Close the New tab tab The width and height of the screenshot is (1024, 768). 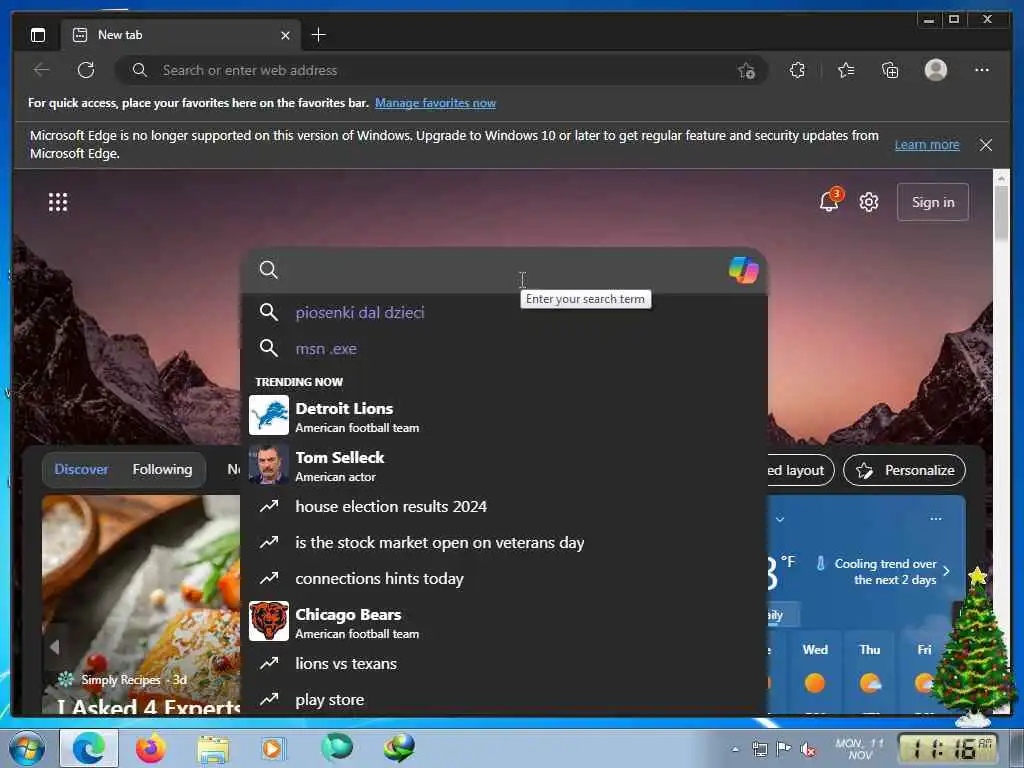(x=285, y=35)
